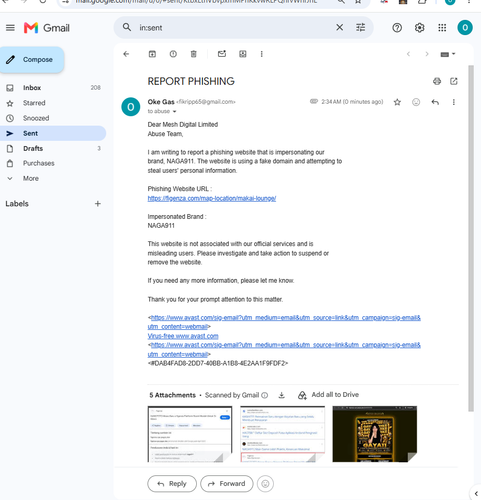Viewport: 481px width, 500px height.
Task: Expand the 'to abuse' recipient details
Action: point(174,112)
